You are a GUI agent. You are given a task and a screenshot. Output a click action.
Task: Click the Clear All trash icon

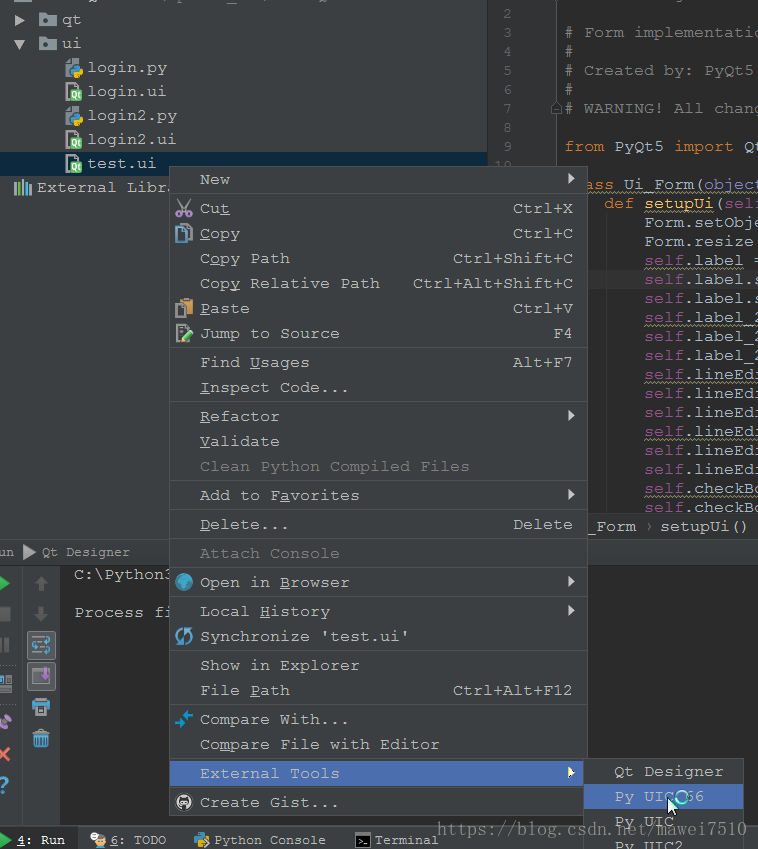[41, 739]
